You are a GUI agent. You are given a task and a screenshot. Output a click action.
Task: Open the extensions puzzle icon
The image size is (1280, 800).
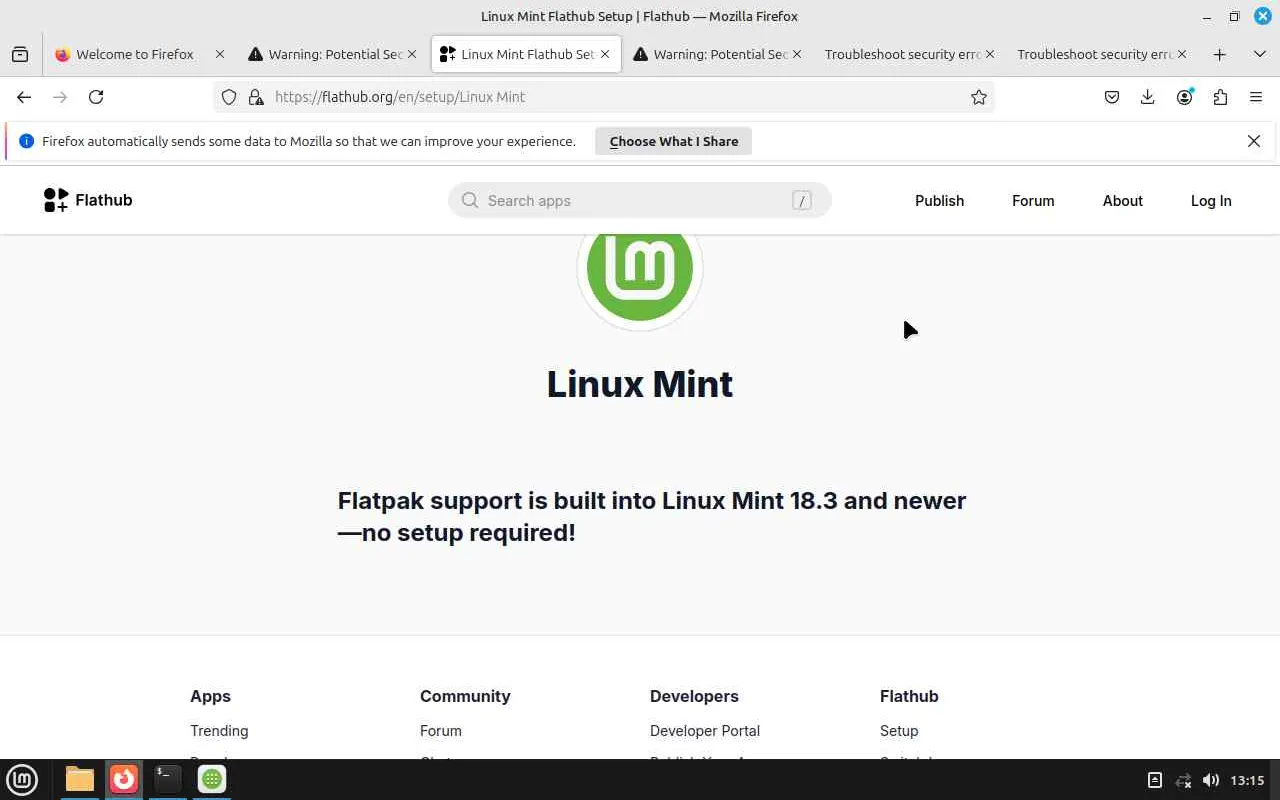[x=1220, y=97]
